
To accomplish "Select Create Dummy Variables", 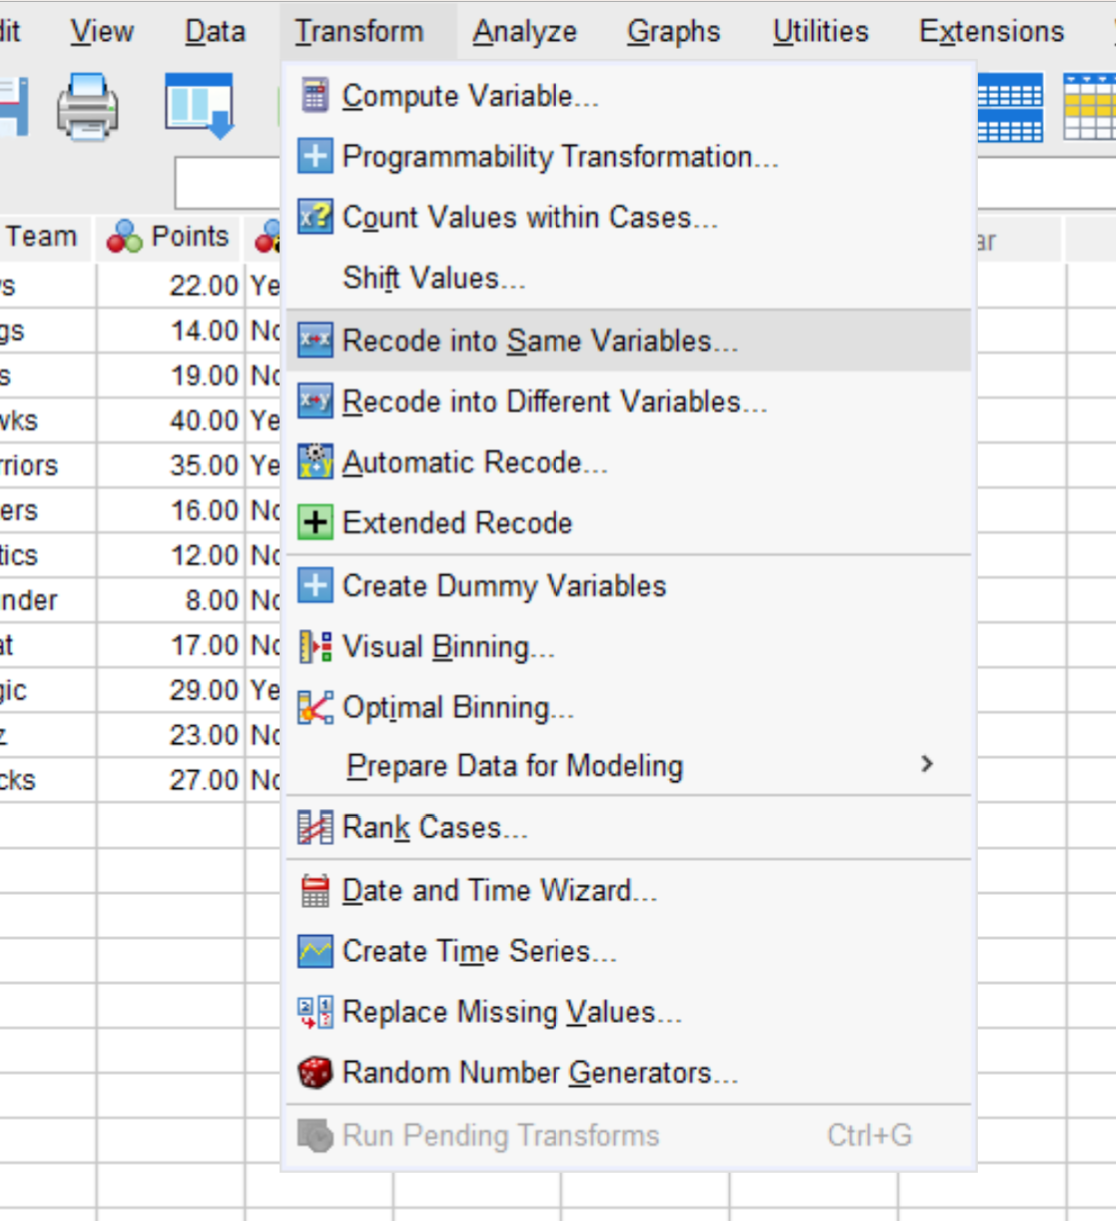I will click(x=505, y=586).
